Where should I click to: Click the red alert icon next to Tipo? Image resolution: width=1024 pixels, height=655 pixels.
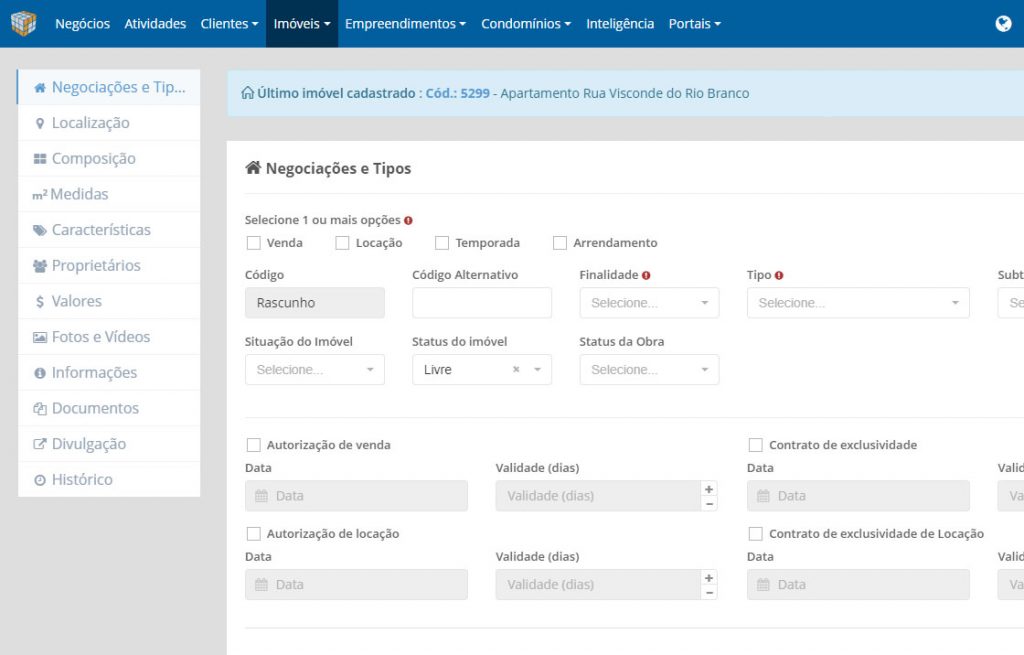click(x=779, y=276)
